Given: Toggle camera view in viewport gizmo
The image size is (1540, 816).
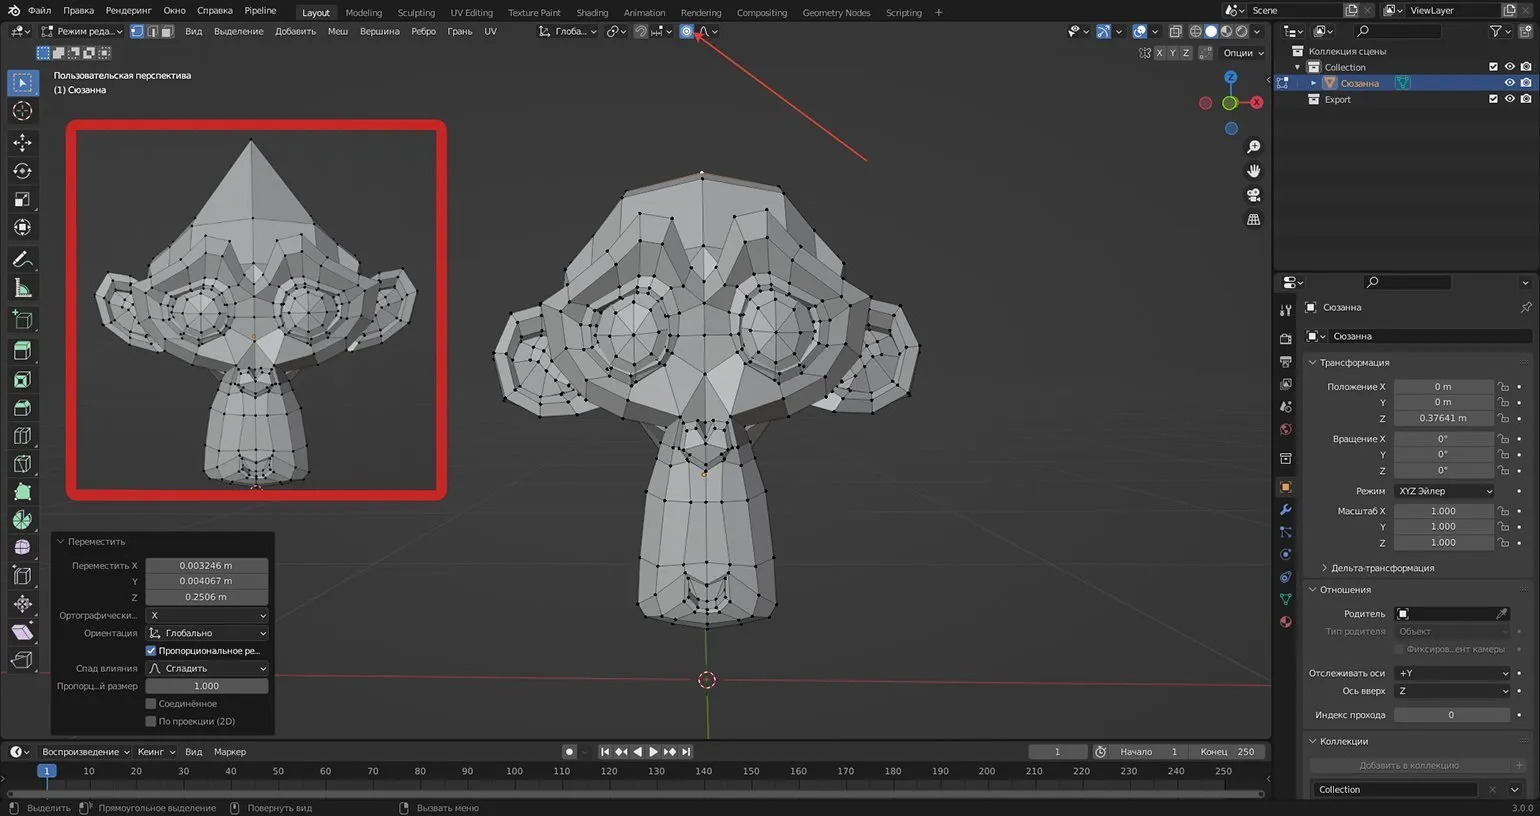Looking at the screenshot, I should tap(1253, 195).
